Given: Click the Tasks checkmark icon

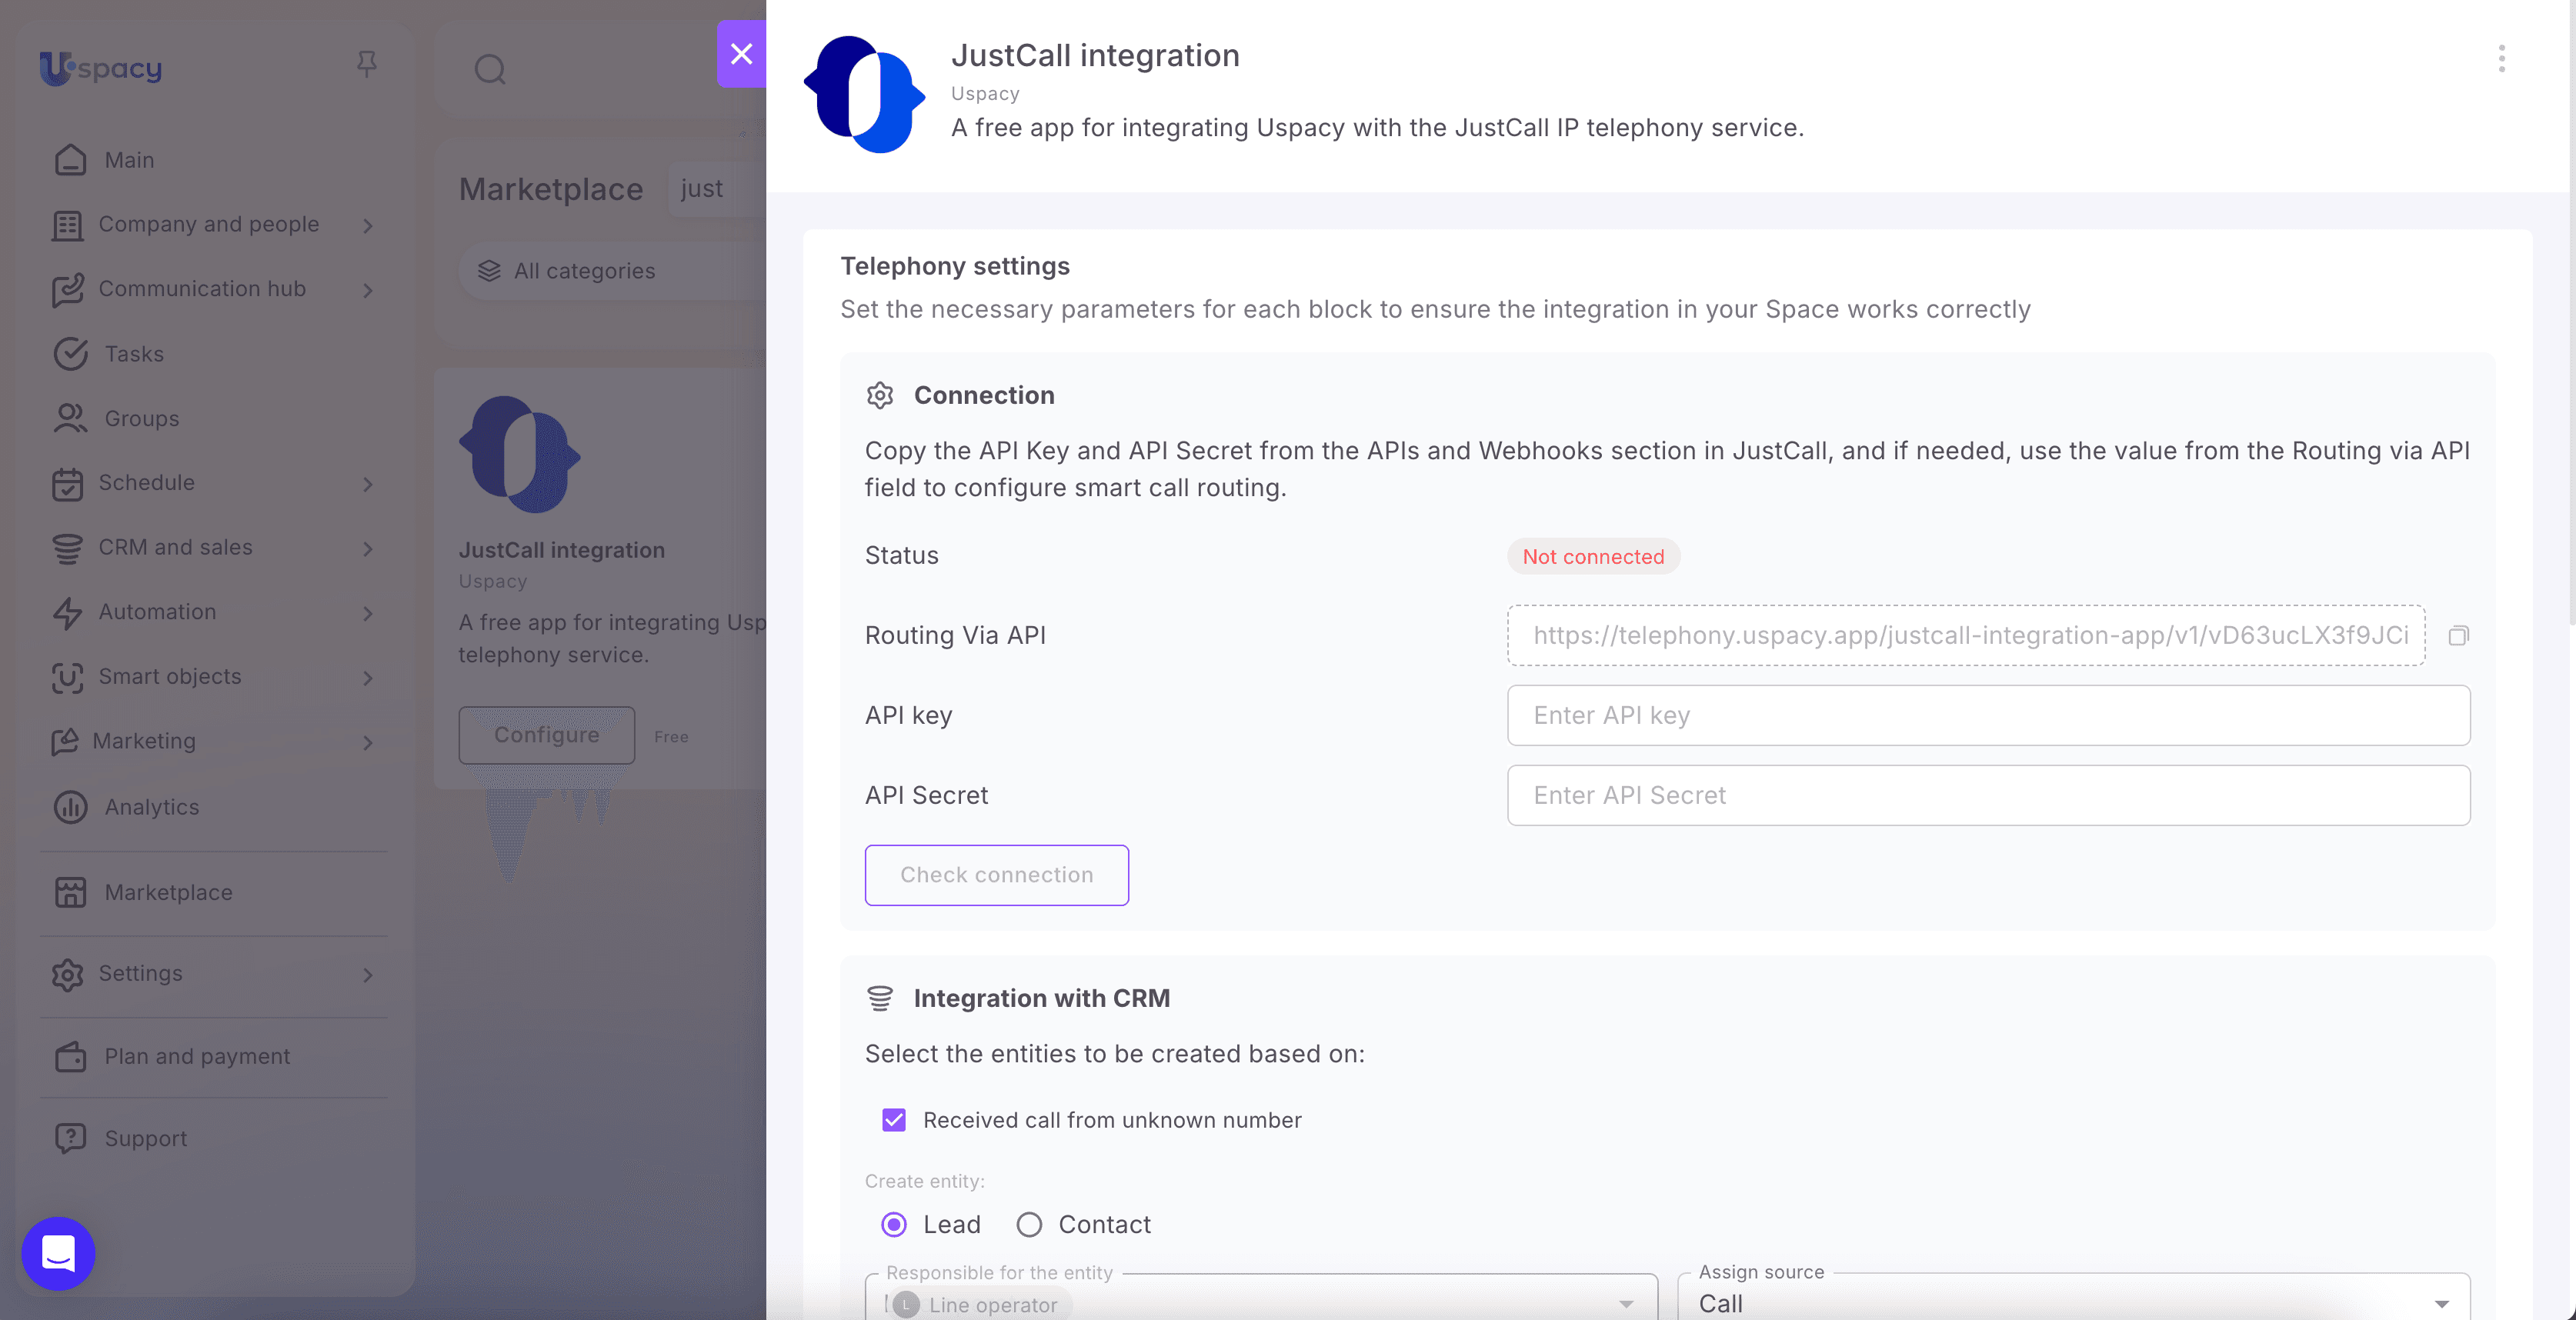Looking at the screenshot, I should 70,354.
